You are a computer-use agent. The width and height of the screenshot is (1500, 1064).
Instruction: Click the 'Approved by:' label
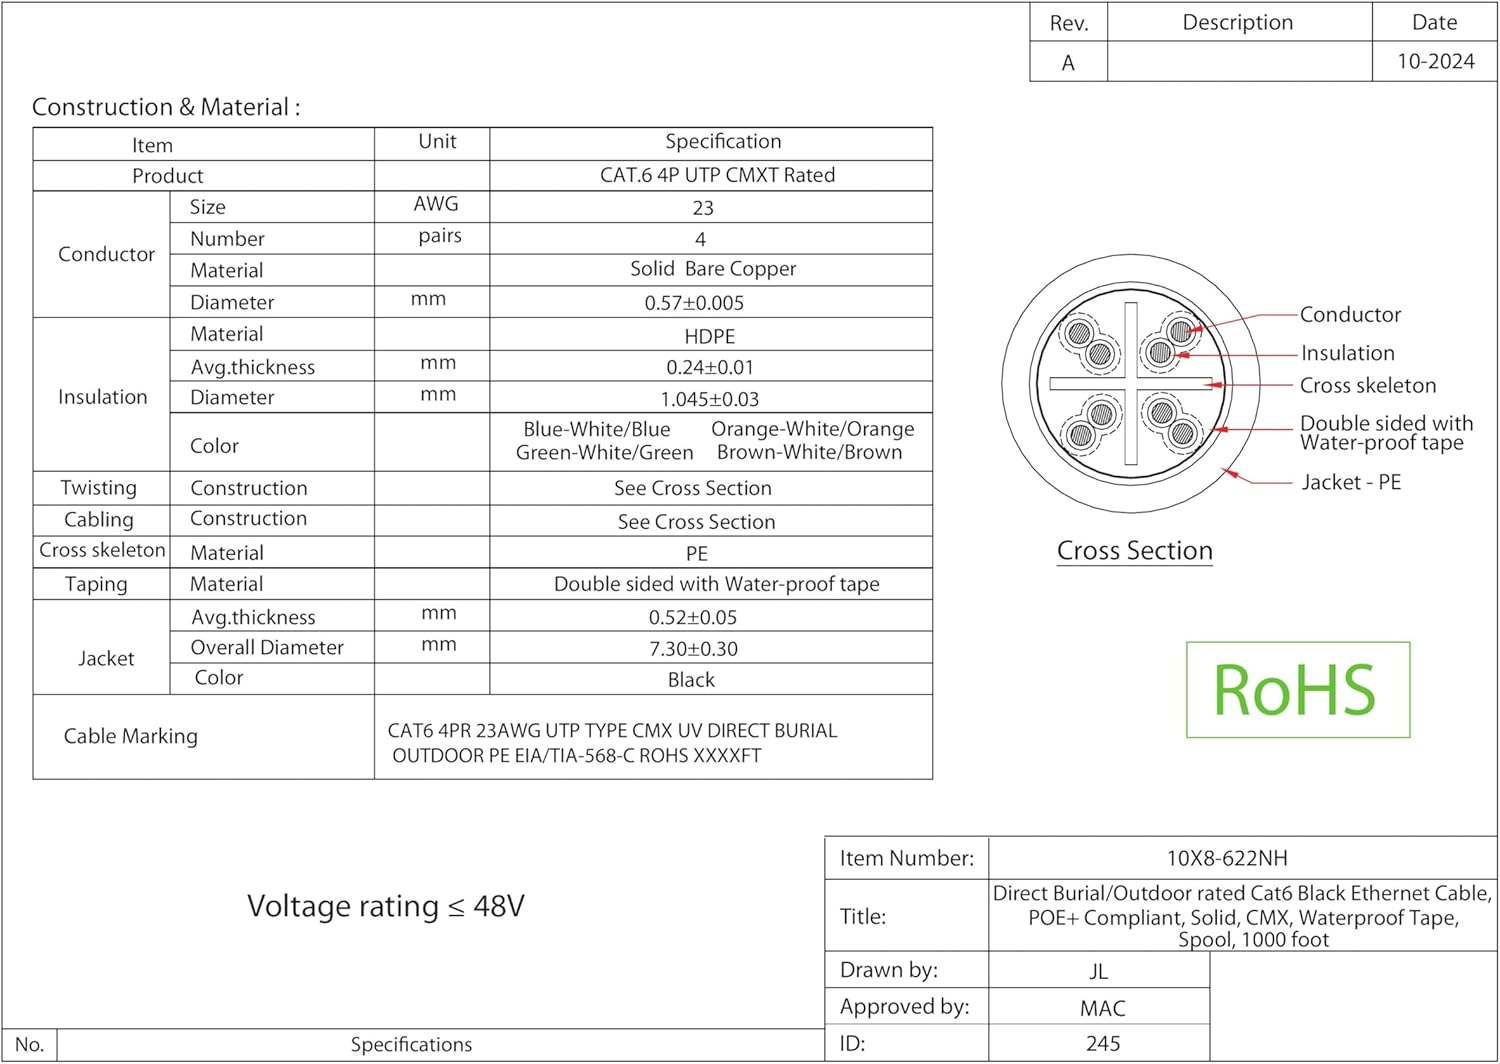(x=905, y=1007)
